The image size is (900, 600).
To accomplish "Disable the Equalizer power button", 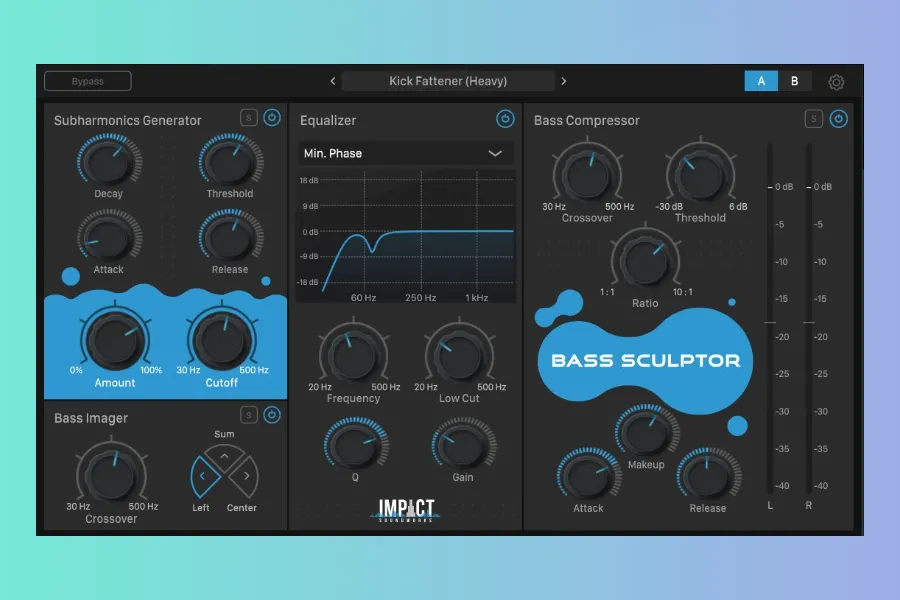I will [x=505, y=120].
